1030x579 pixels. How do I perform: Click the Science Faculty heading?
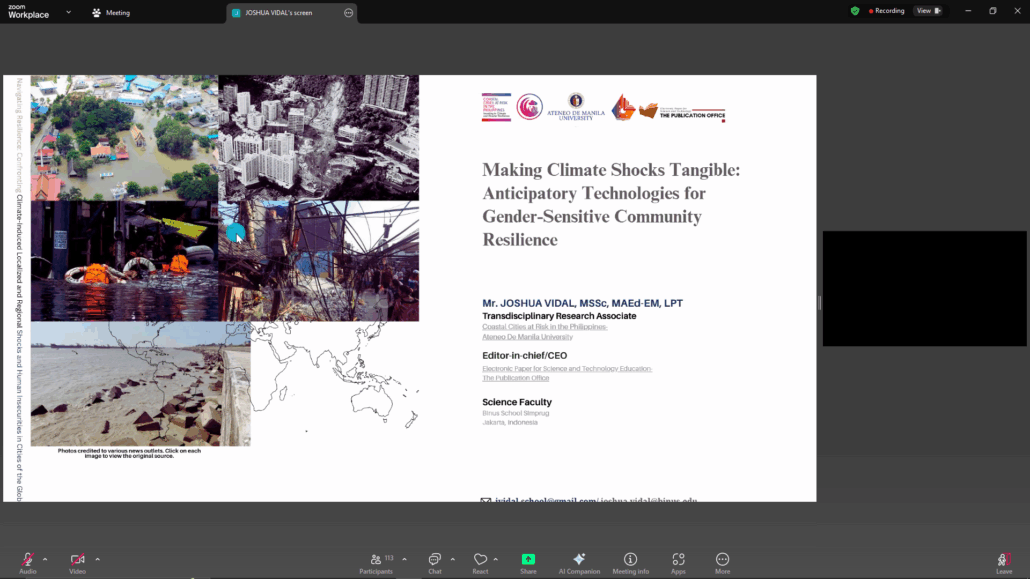pyautogui.click(x=517, y=402)
